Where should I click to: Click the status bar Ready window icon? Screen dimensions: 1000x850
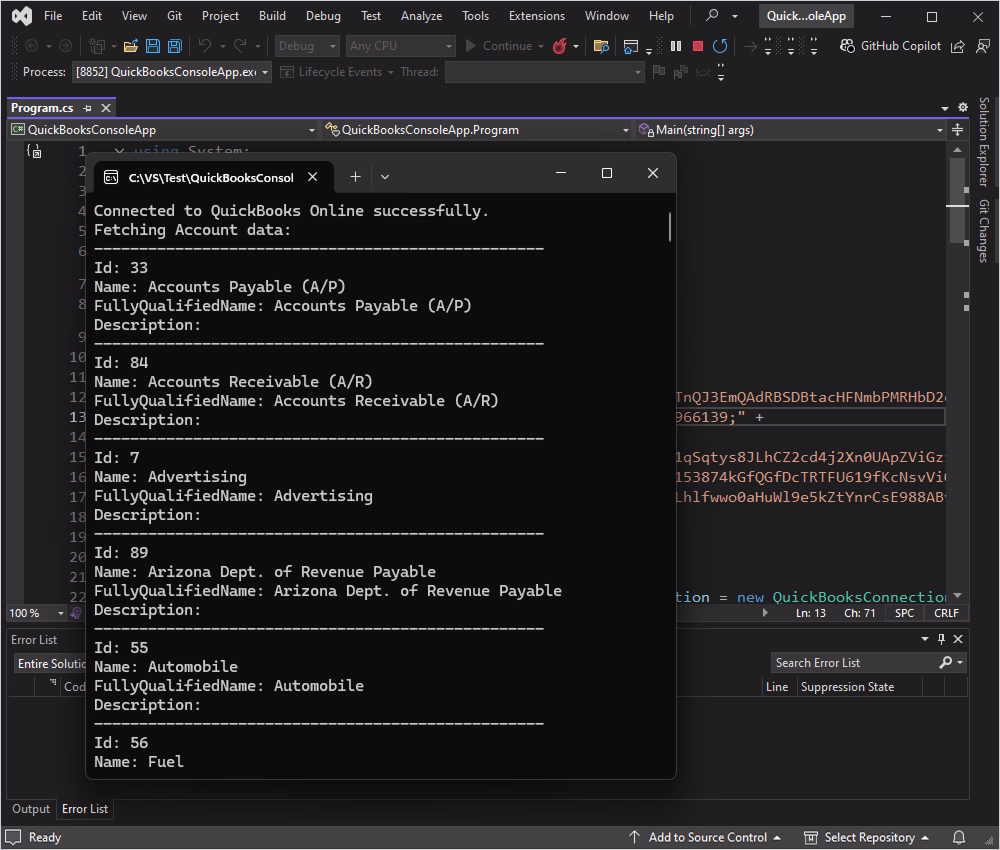click(x=13, y=837)
